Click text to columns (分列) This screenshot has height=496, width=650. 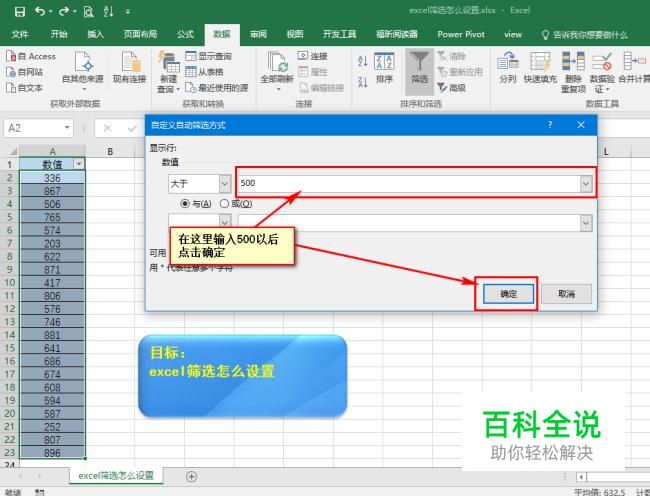pos(508,68)
